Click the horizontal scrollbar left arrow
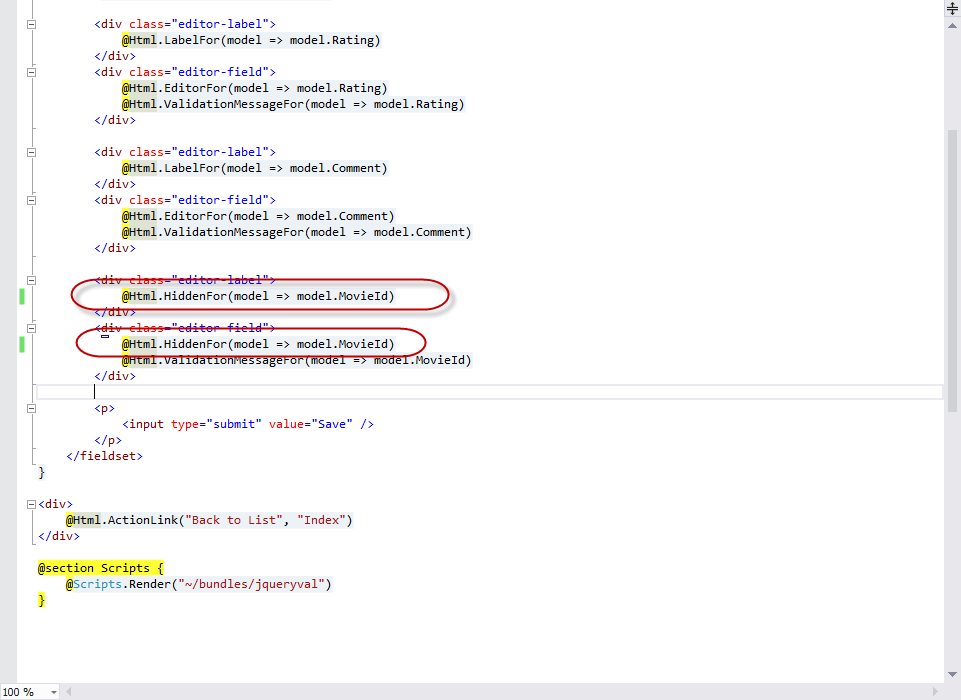Image resolution: width=961 pixels, height=700 pixels. (69, 692)
